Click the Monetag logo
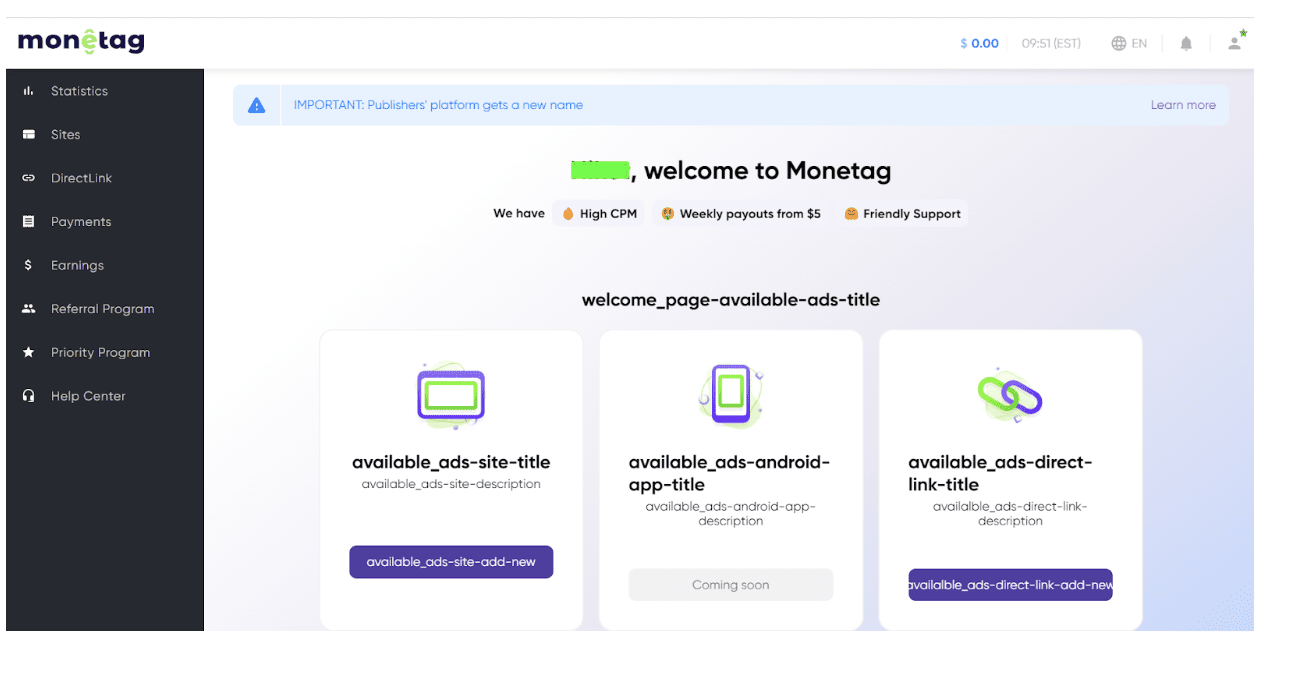 [x=81, y=41]
